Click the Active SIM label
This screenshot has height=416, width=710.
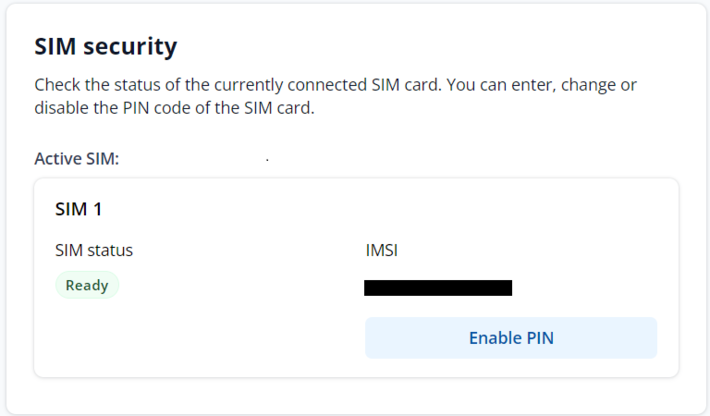point(77,159)
